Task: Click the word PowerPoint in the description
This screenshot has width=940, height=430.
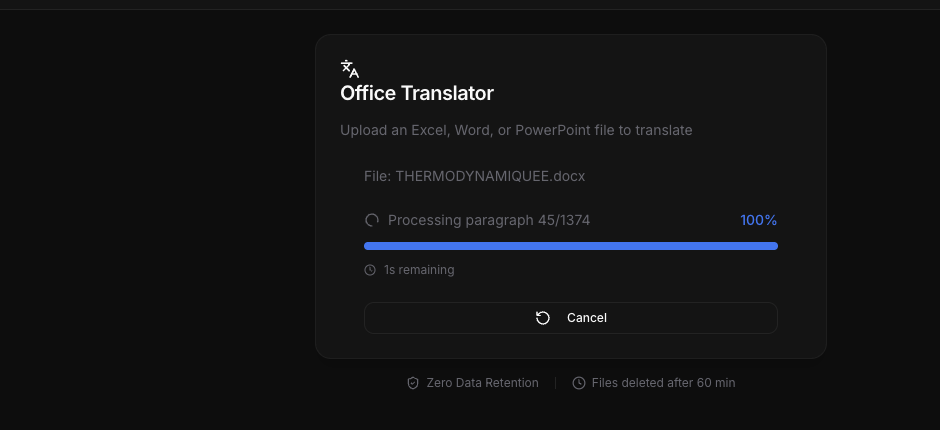Action: (x=553, y=130)
